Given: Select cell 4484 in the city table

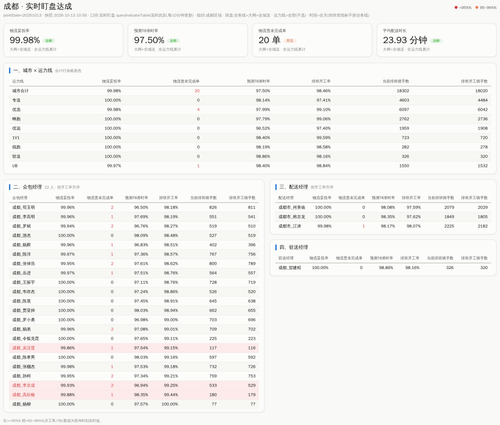Looking at the screenshot, I should [x=483, y=100].
